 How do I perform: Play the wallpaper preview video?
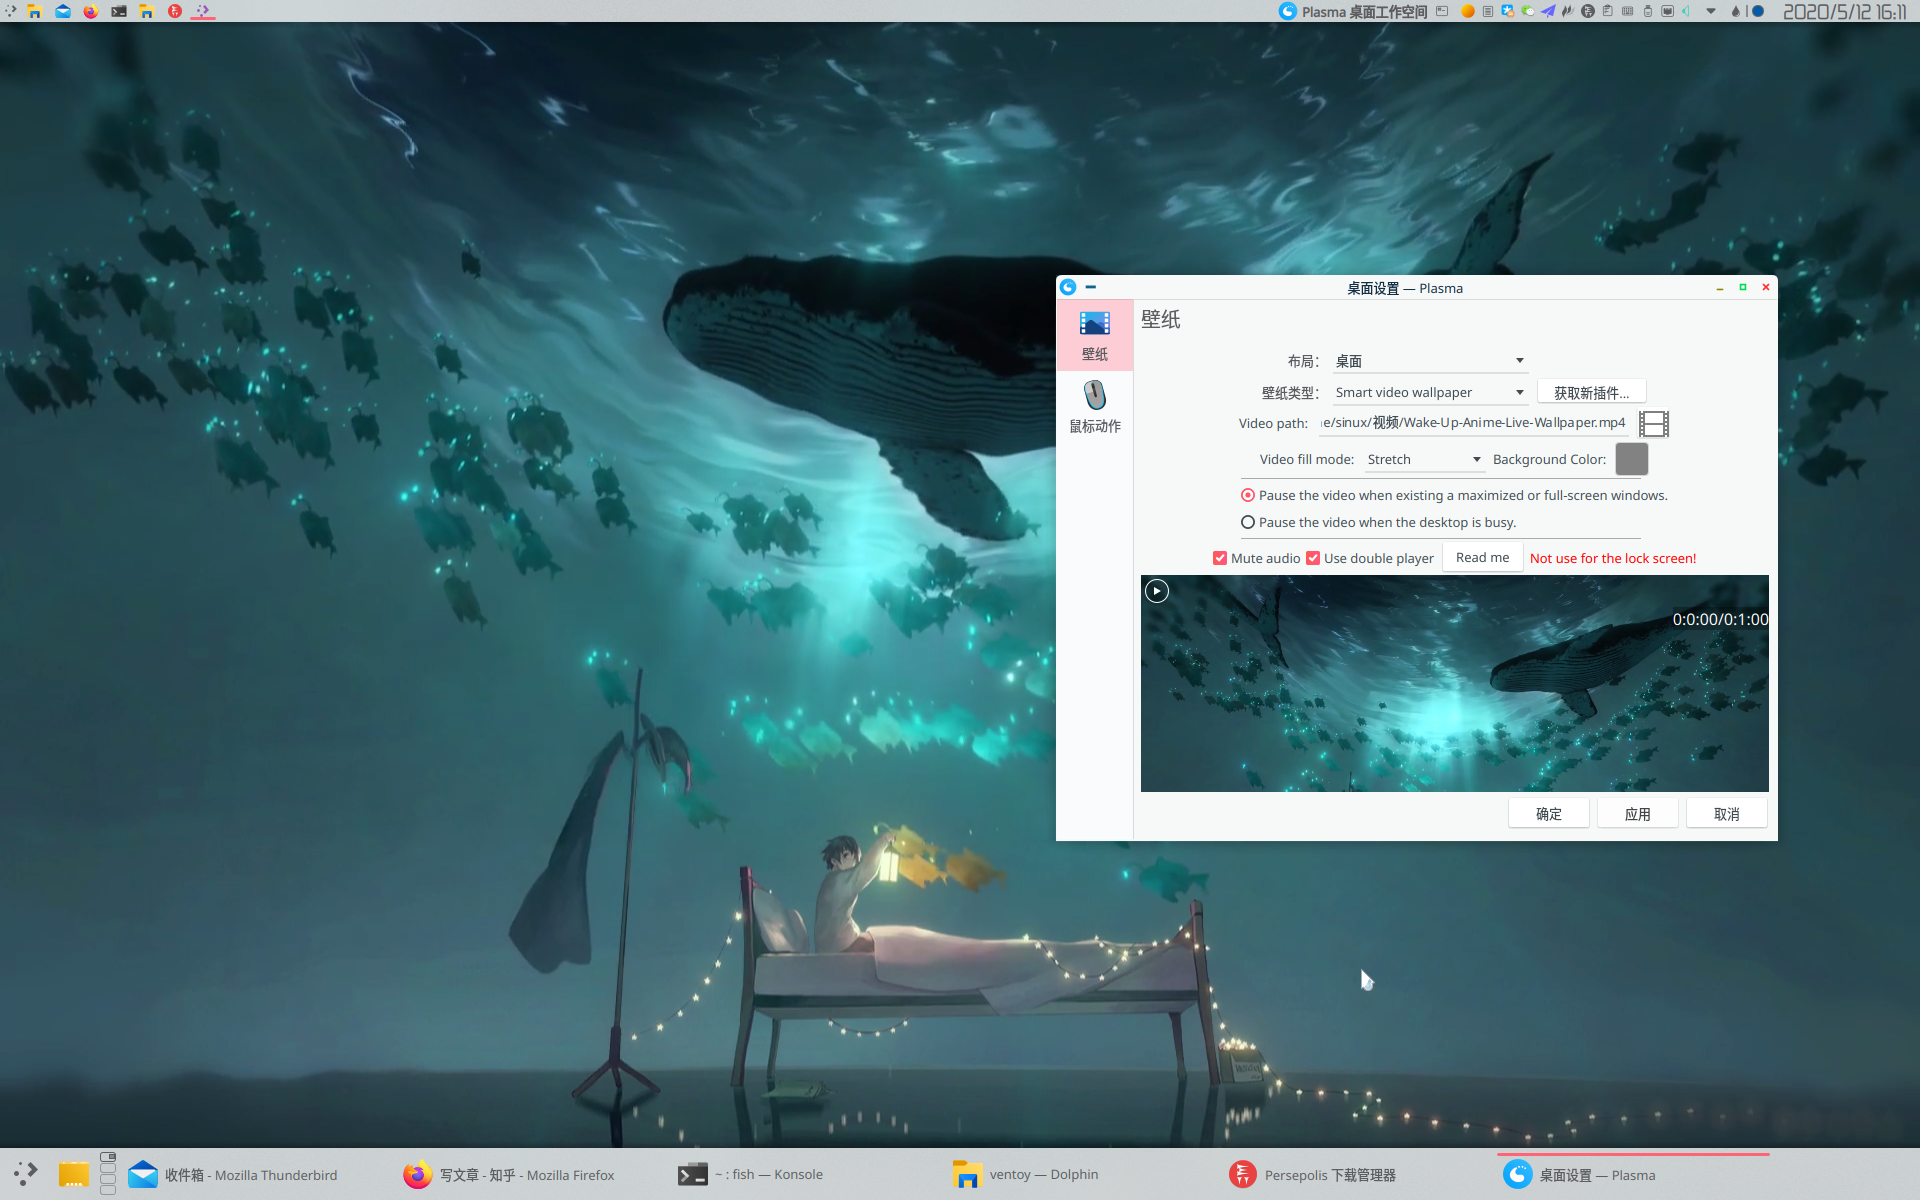[1157, 591]
